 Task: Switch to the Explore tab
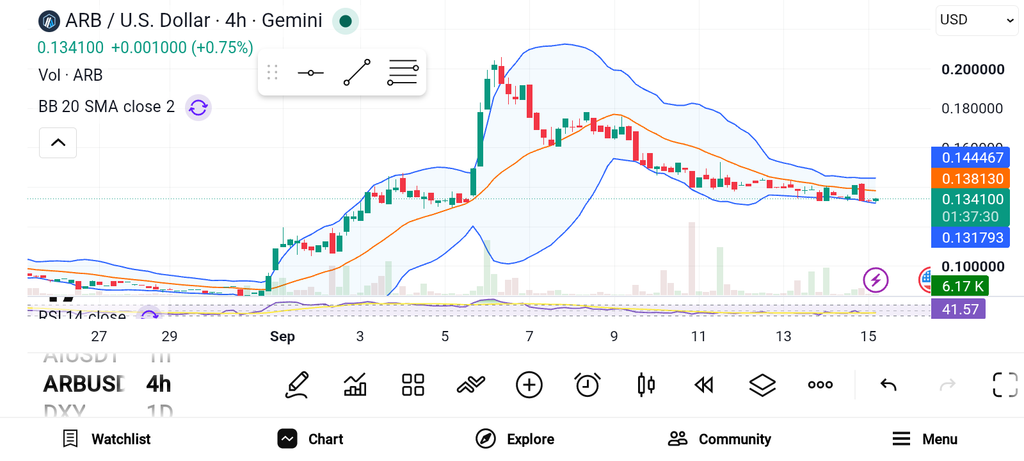coord(514,439)
